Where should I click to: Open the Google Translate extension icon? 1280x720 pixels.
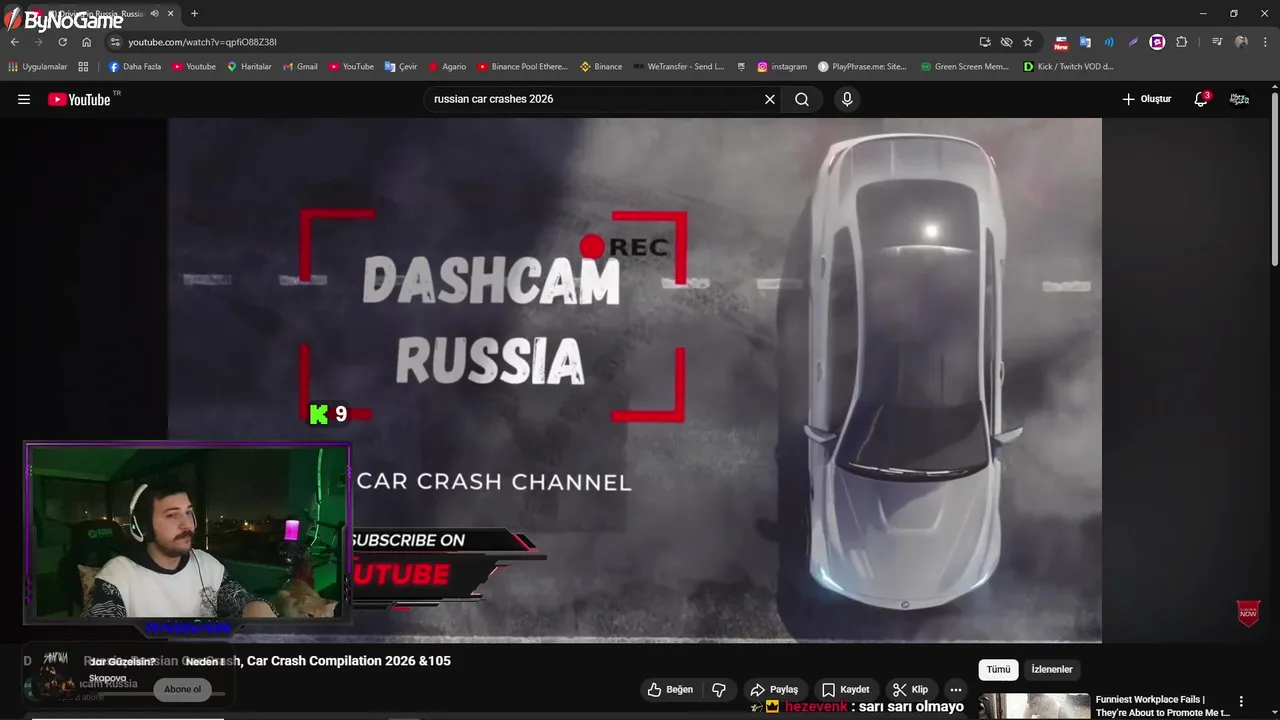(1085, 42)
